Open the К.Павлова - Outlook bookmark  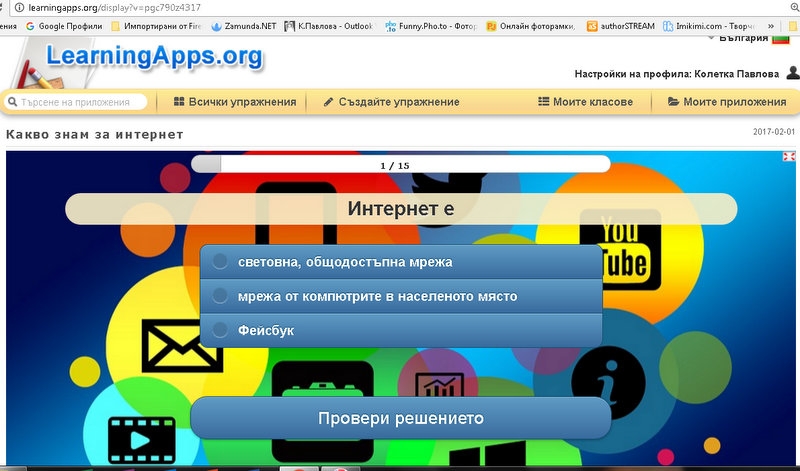[x=329, y=26]
